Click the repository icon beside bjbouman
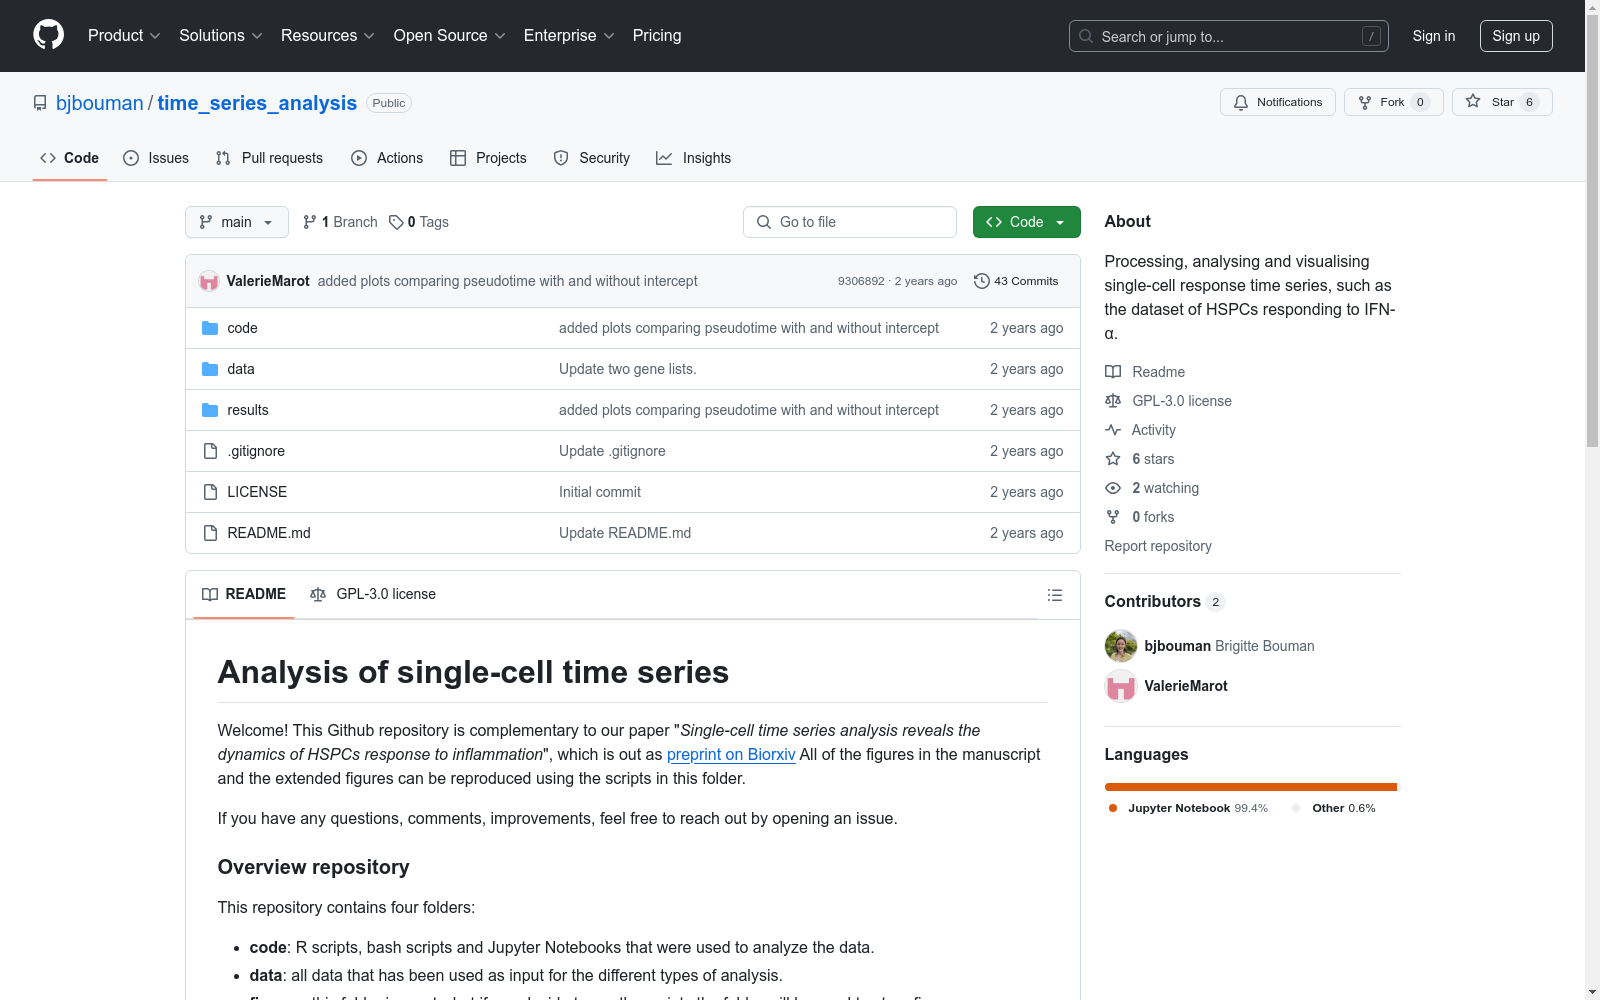The width and height of the screenshot is (1600, 1000). tap(40, 103)
